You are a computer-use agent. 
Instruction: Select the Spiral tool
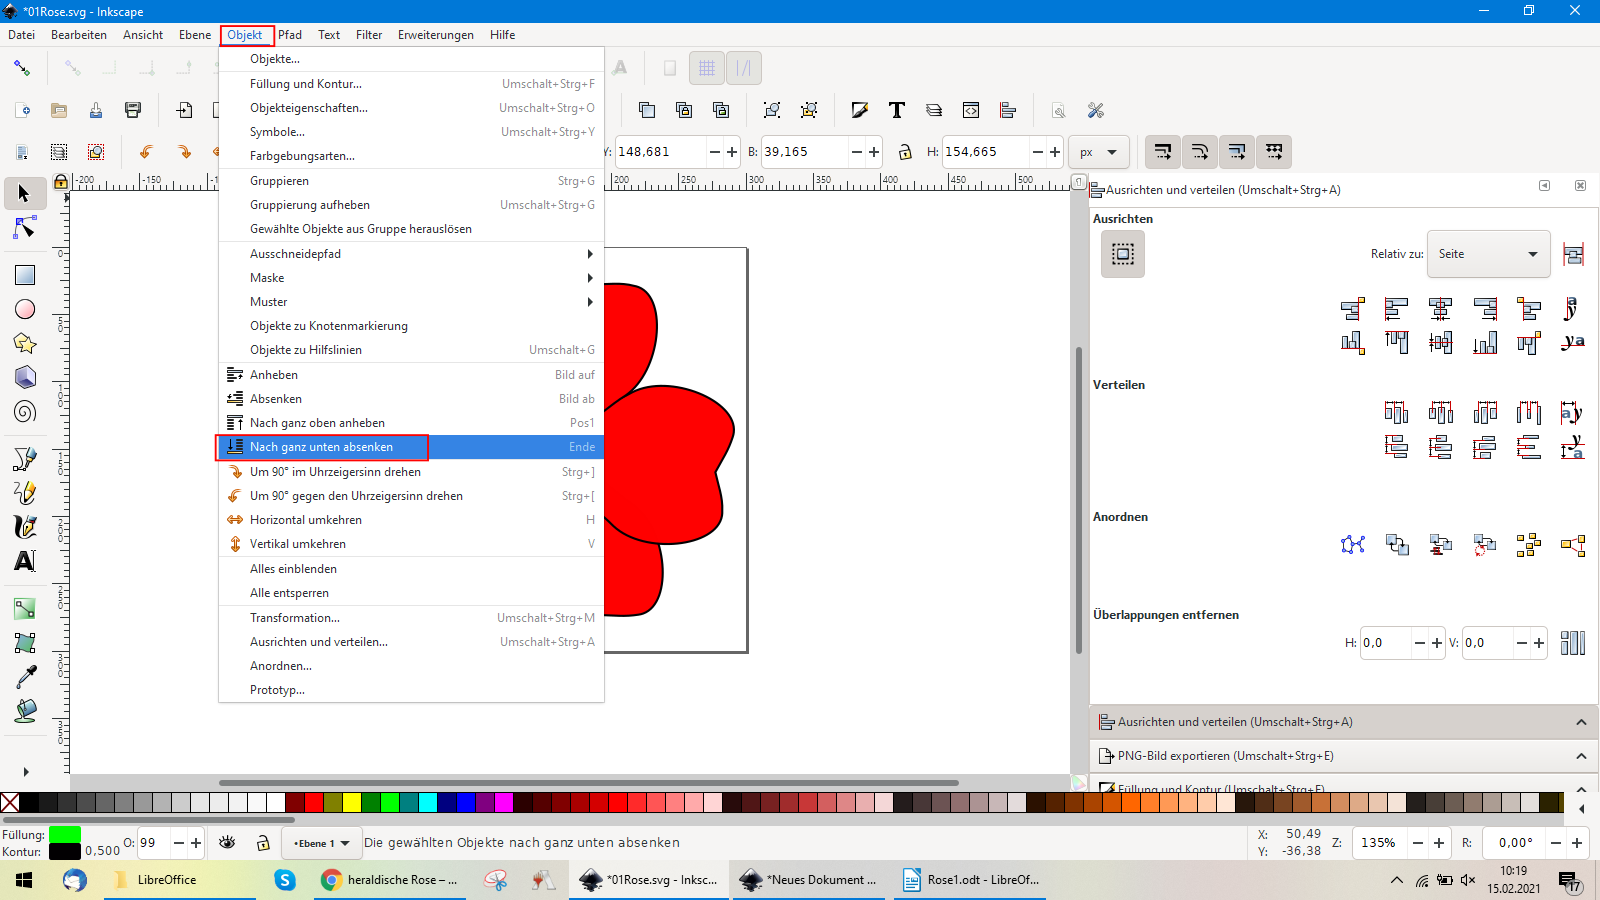pos(25,411)
